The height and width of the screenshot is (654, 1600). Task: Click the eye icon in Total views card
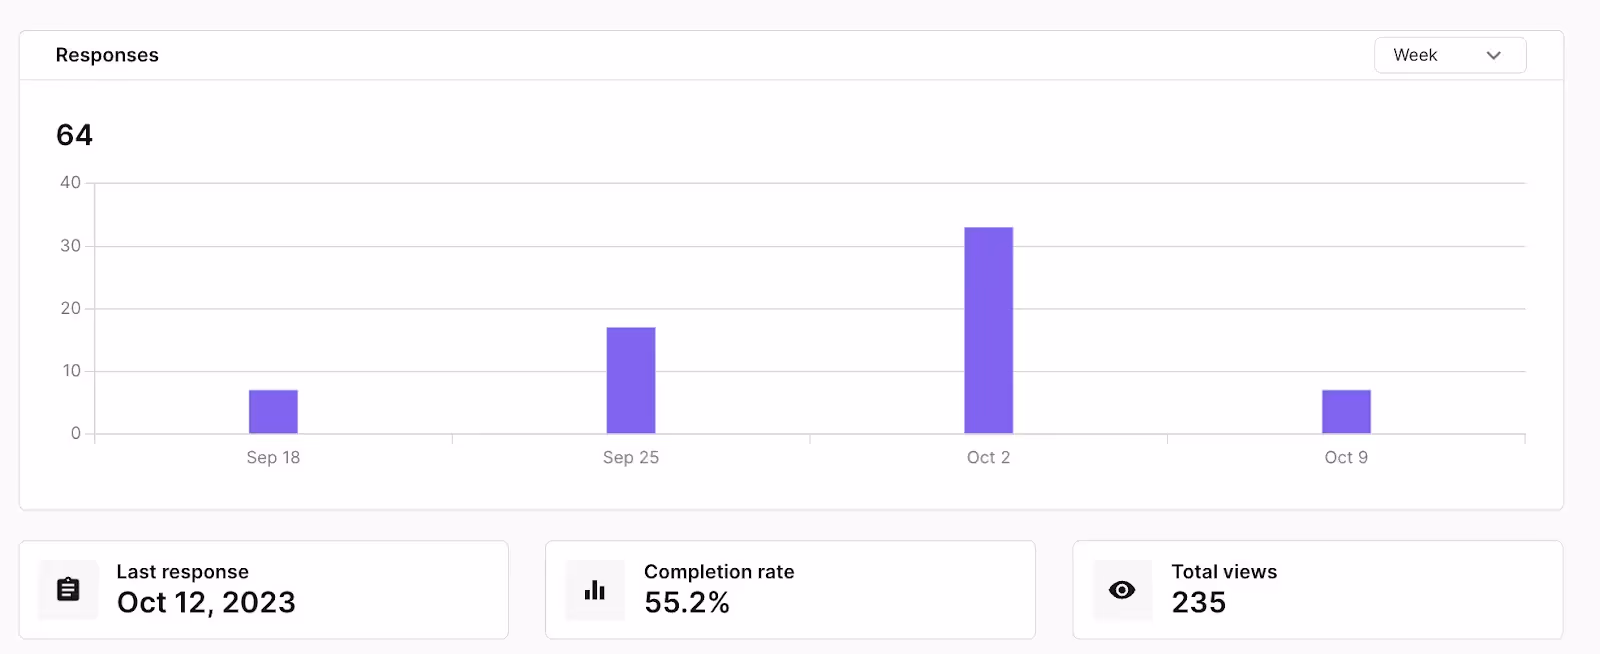[x=1122, y=590]
